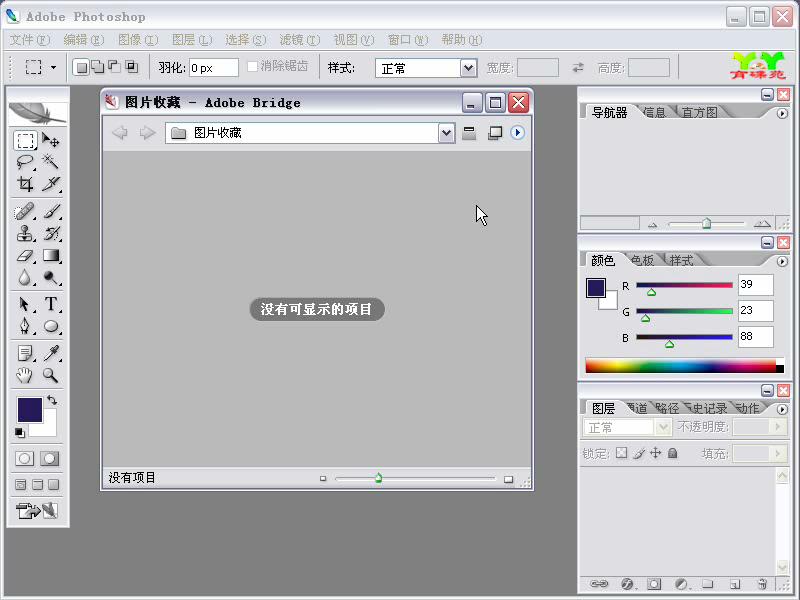
Task: Select the Lasso tool
Action: 25,162
